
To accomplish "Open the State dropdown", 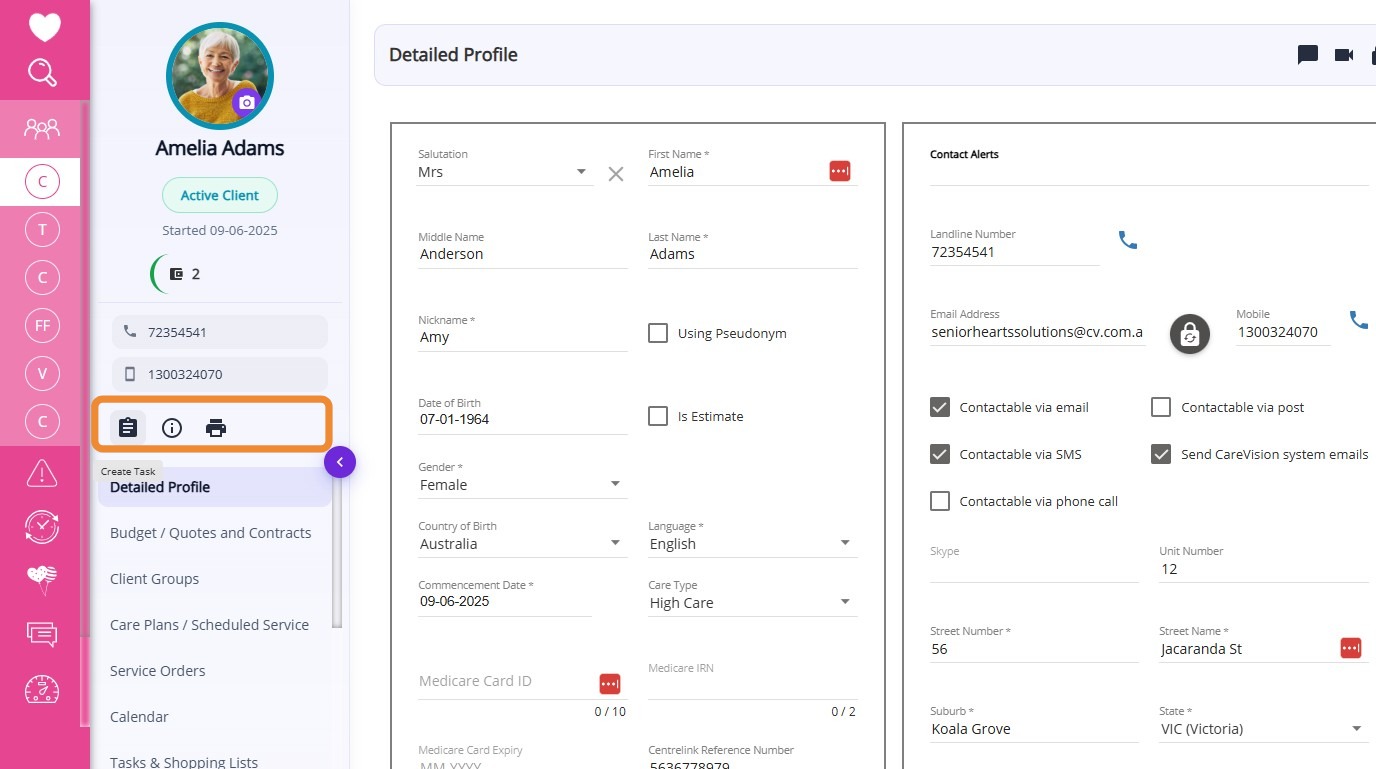I will click(1356, 729).
